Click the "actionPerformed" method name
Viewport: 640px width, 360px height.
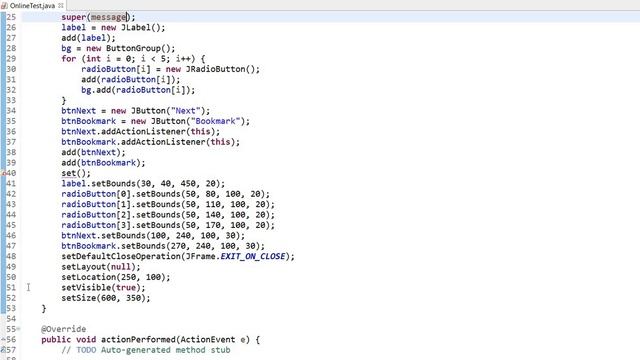click(x=138, y=340)
